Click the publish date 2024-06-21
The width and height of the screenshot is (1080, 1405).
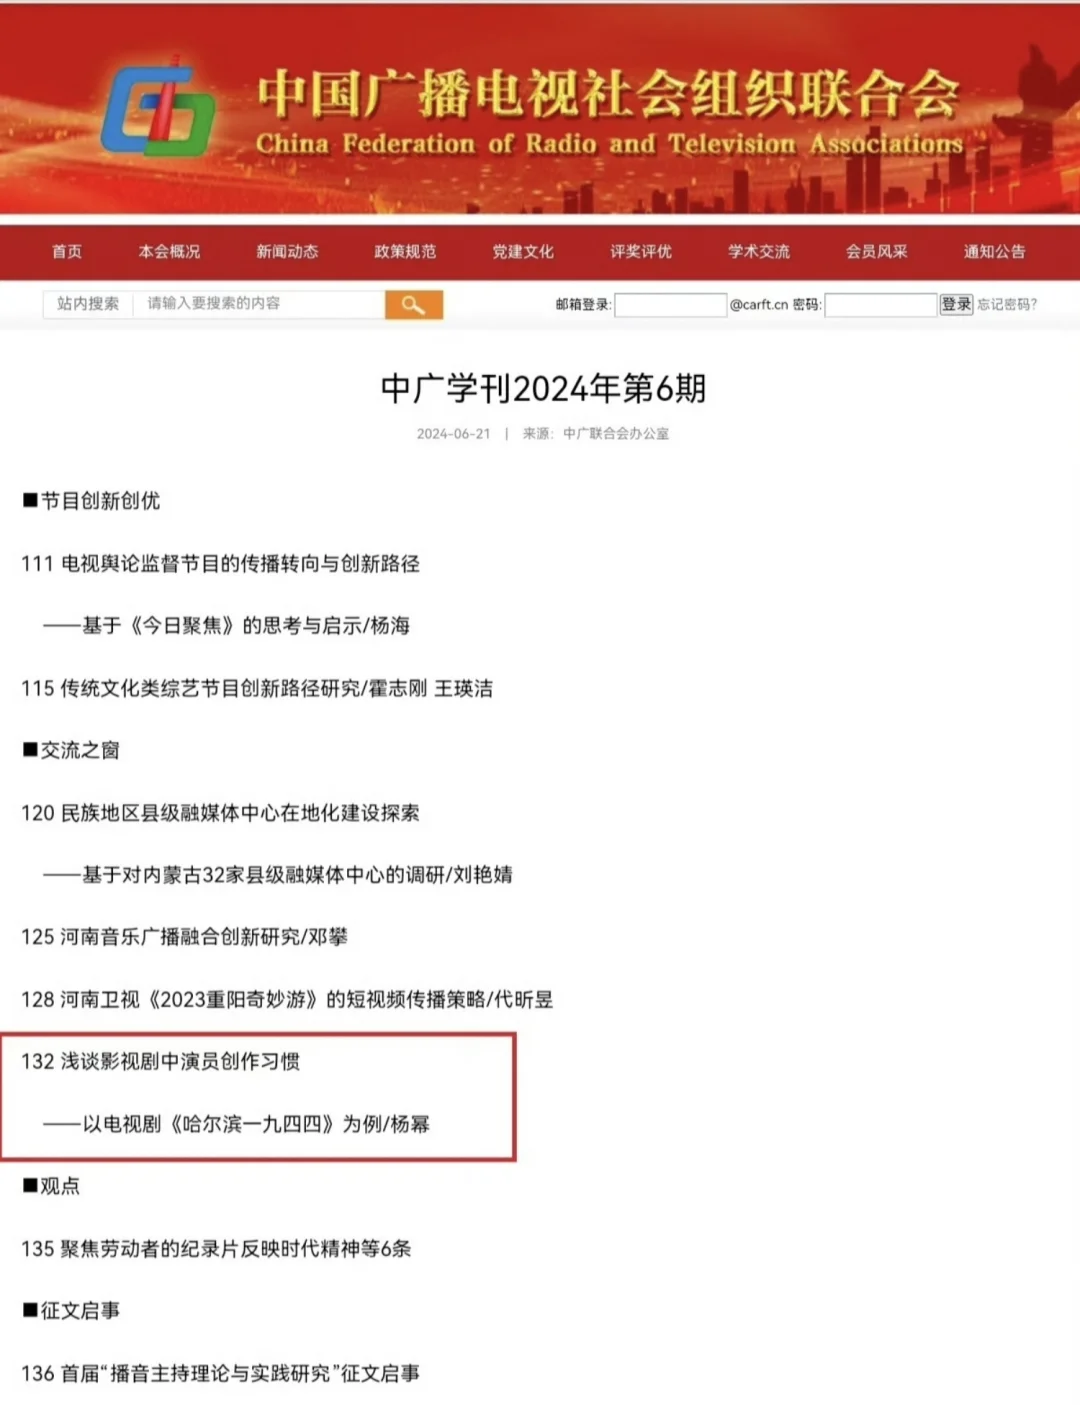pyautogui.click(x=454, y=434)
